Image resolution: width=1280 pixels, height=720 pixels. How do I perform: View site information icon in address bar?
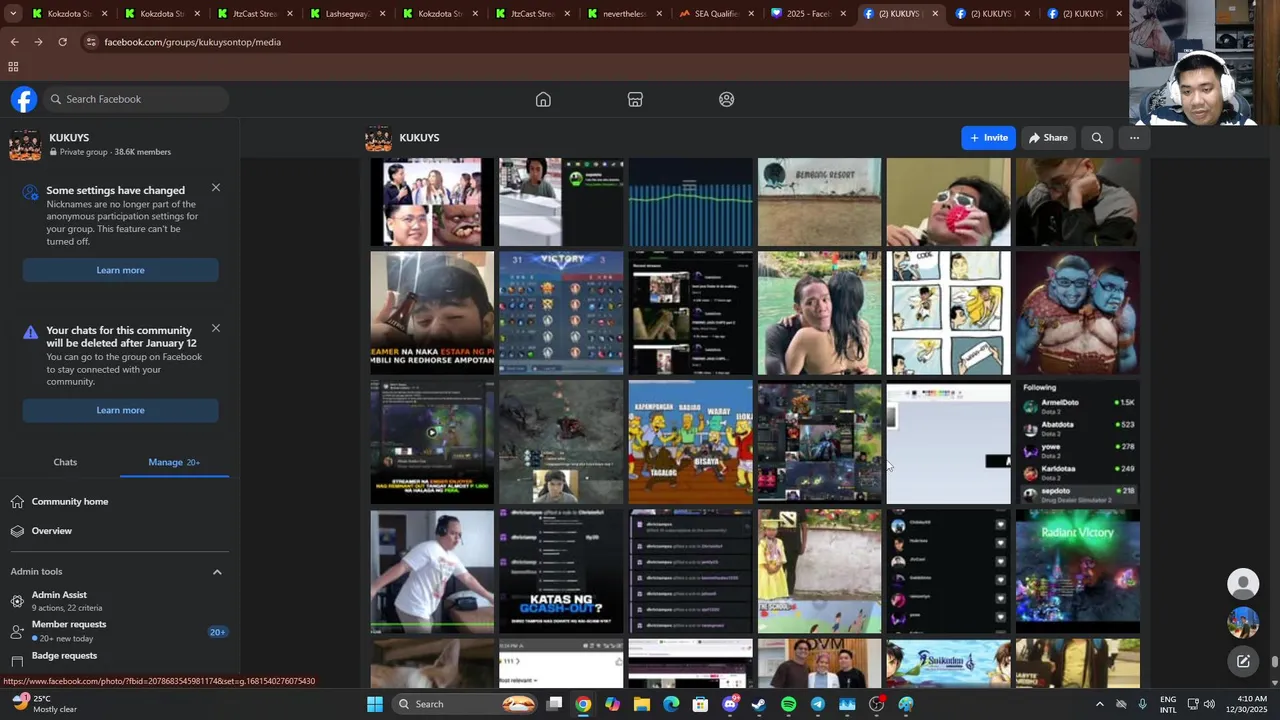pyautogui.click(x=91, y=42)
